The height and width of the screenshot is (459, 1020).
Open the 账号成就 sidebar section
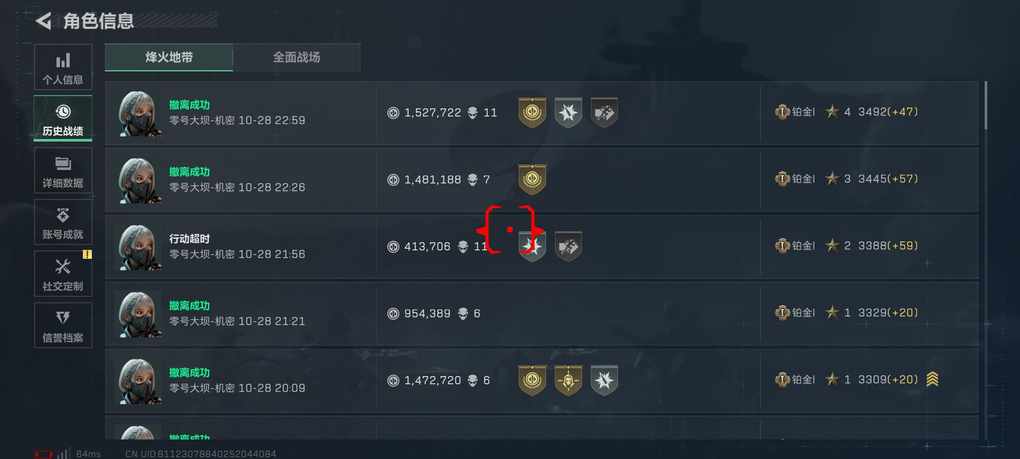pos(63,222)
